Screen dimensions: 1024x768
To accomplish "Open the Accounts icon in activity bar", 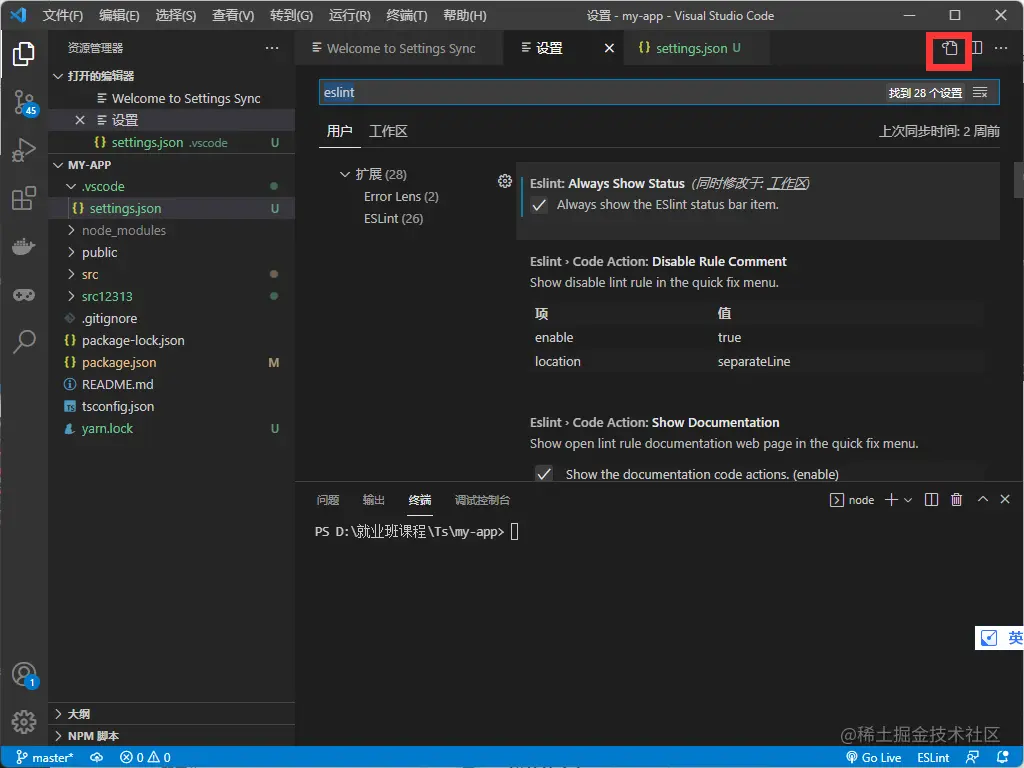I will coord(25,675).
